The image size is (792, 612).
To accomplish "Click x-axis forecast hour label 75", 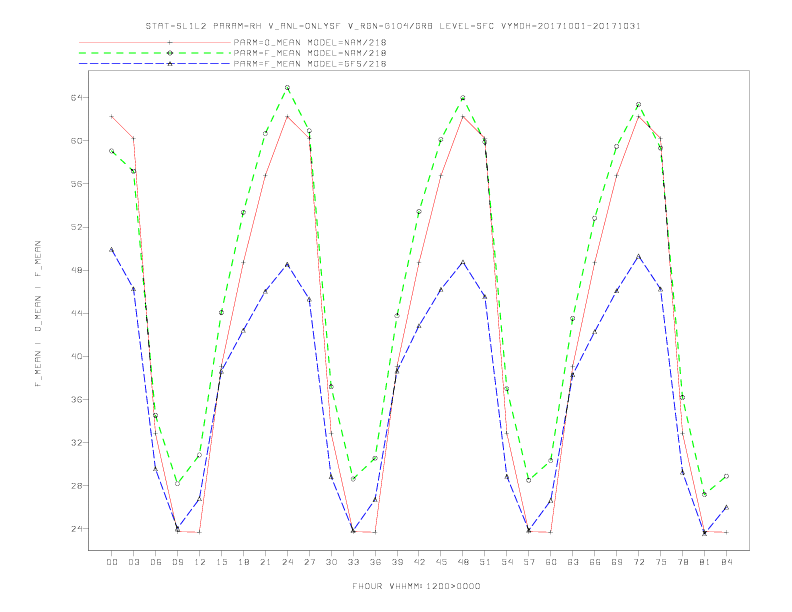I will (x=661, y=562).
